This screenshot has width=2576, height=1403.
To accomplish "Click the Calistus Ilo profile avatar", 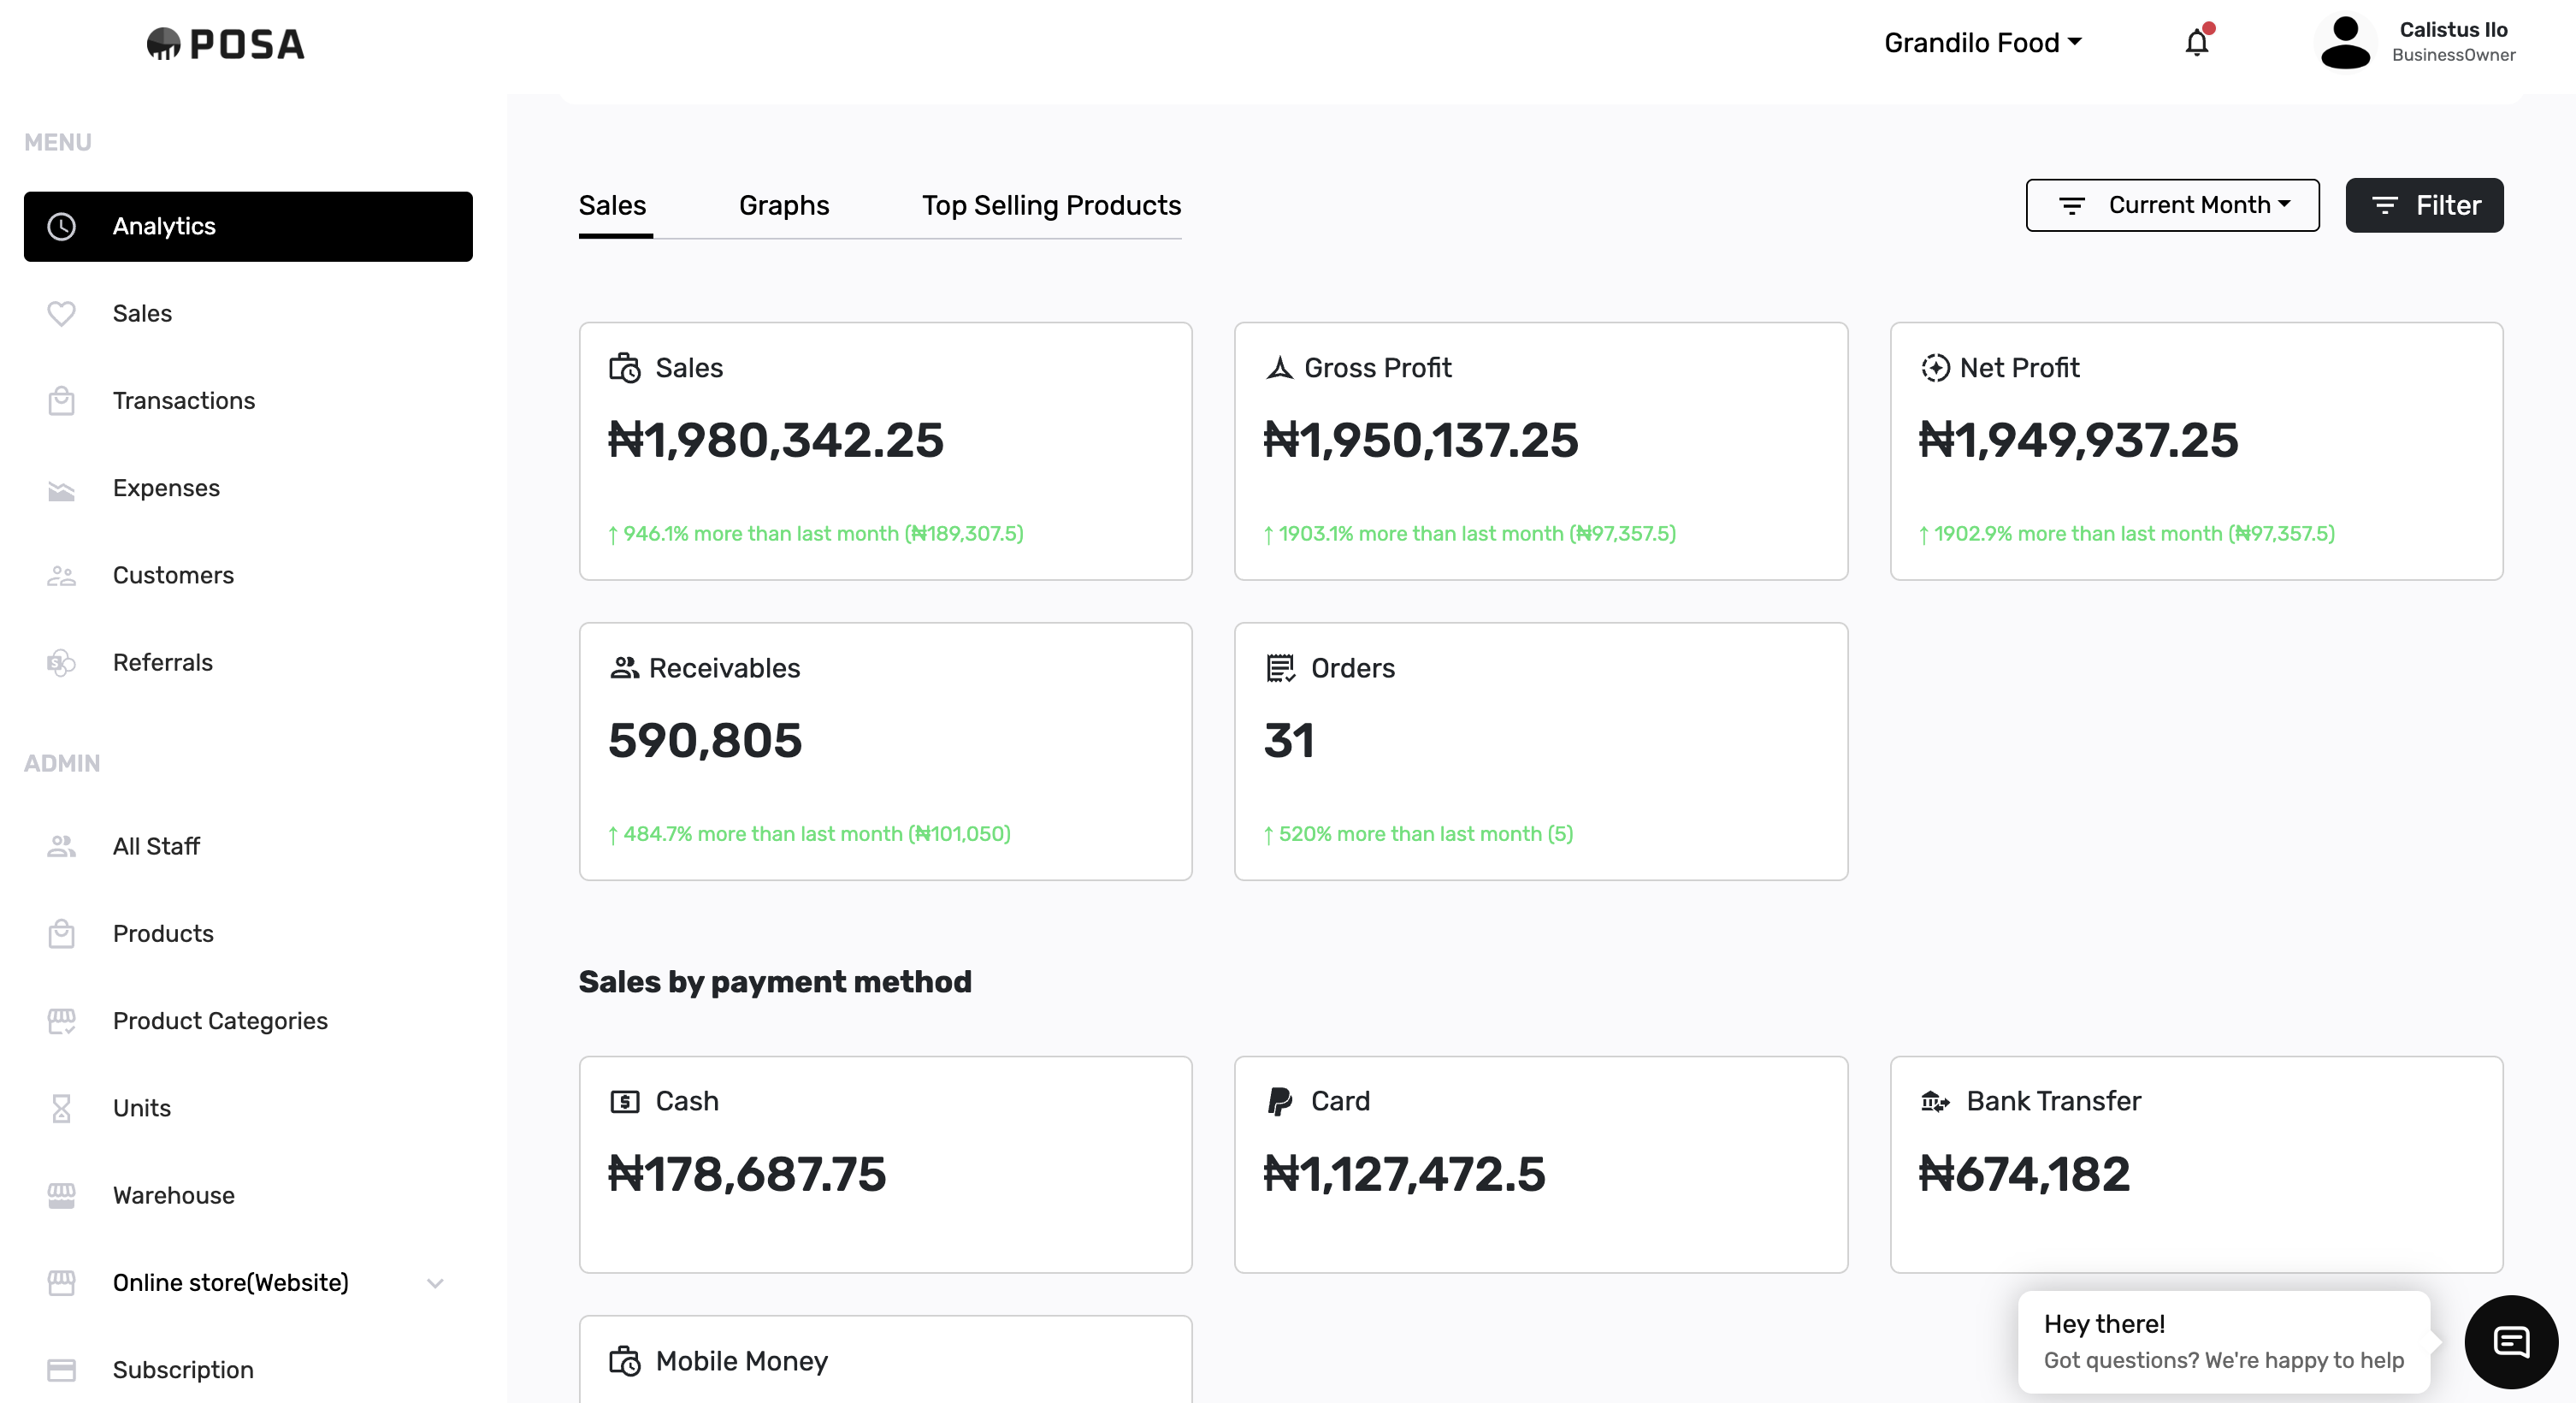I will coord(2344,42).
